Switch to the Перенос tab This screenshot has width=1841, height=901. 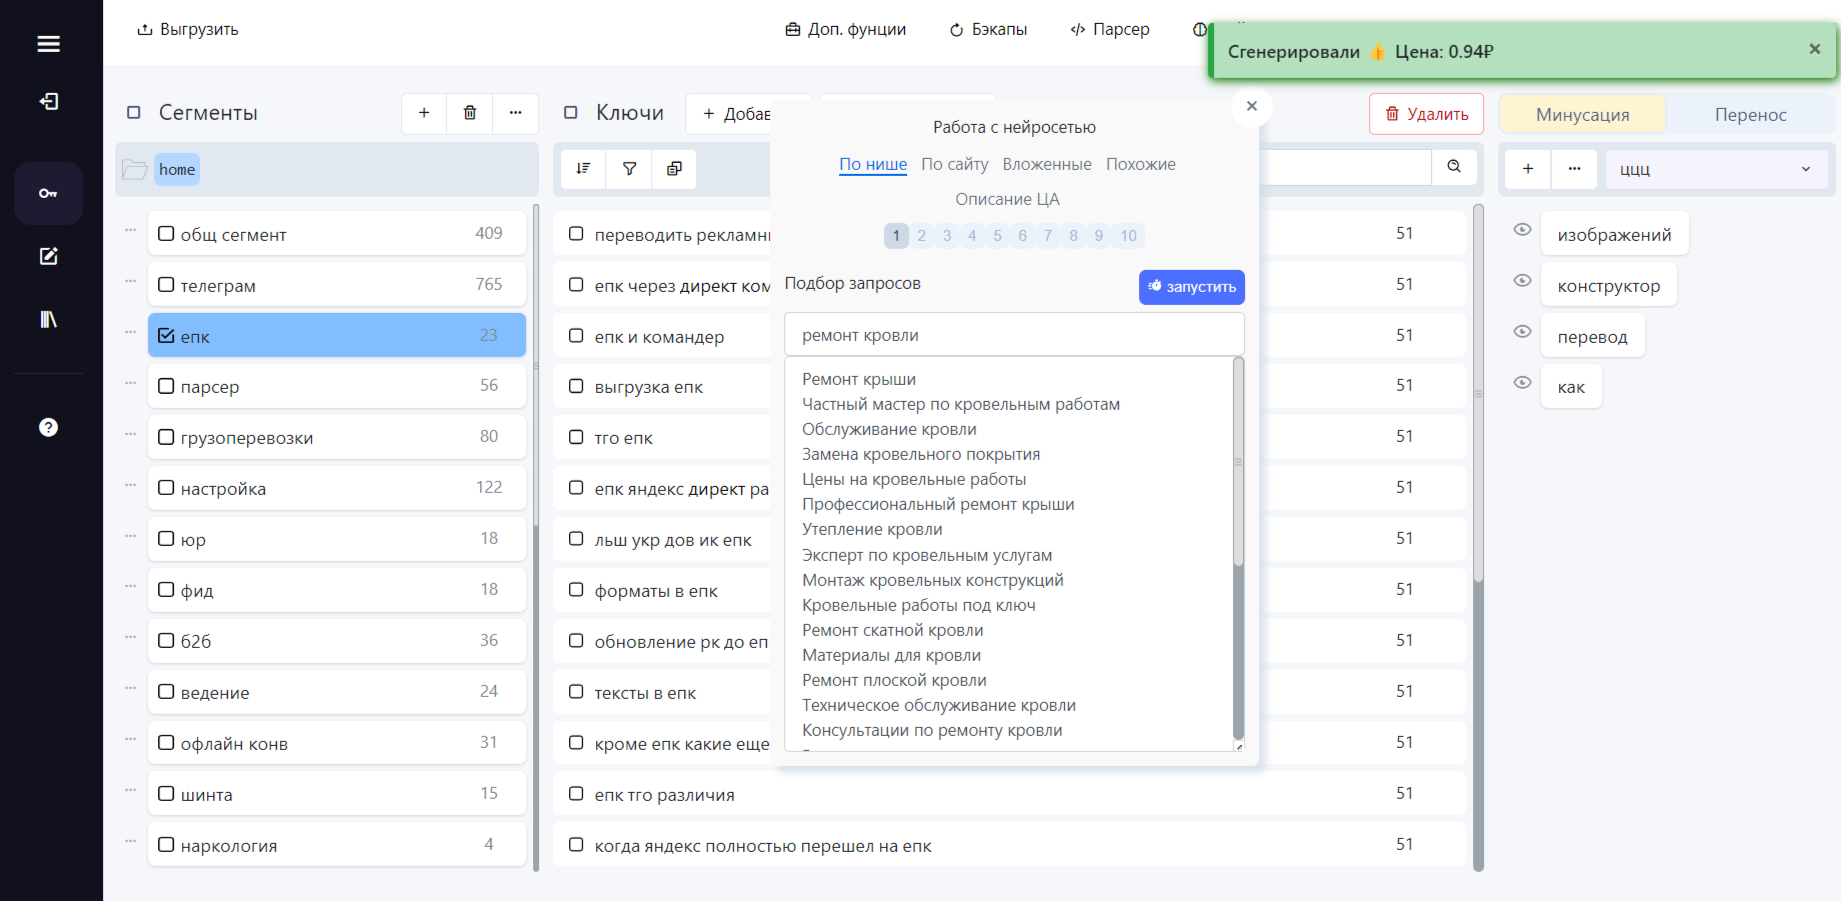[1750, 114]
